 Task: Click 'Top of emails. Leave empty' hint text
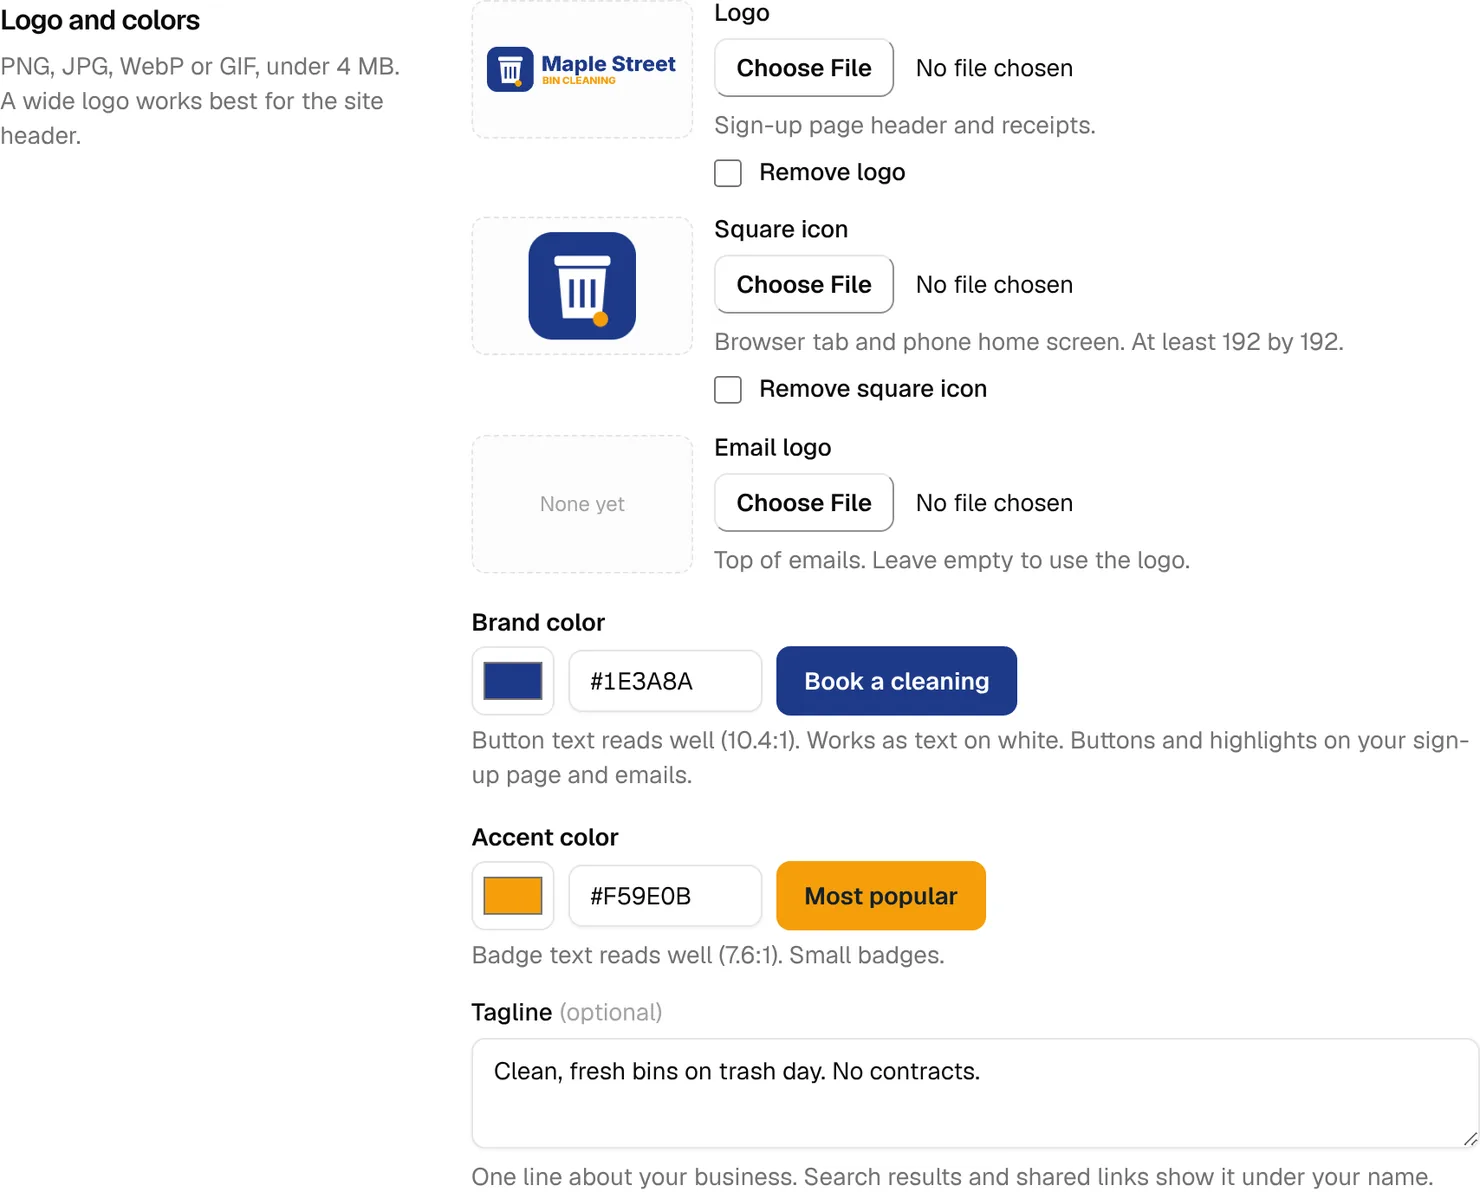click(x=952, y=560)
